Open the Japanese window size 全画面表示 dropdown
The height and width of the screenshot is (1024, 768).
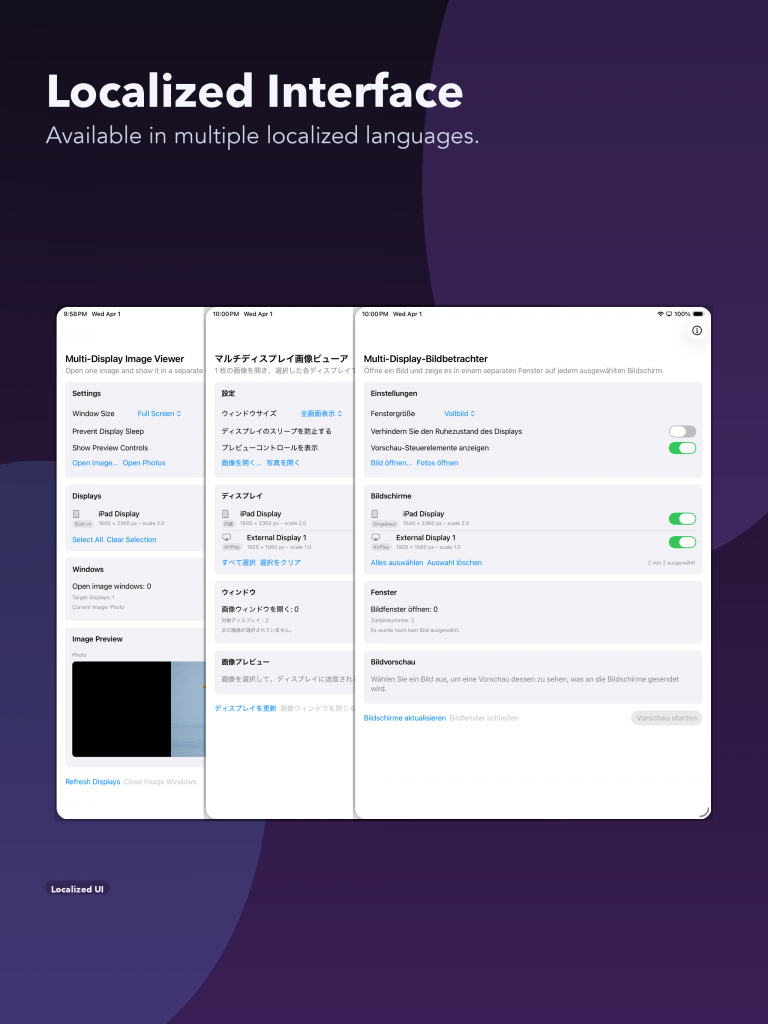tap(321, 413)
